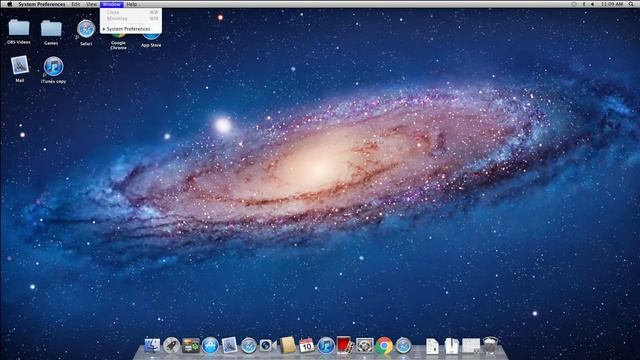The width and height of the screenshot is (640, 360).
Task: Open System Preferences application menu
Action: click(42, 4)
